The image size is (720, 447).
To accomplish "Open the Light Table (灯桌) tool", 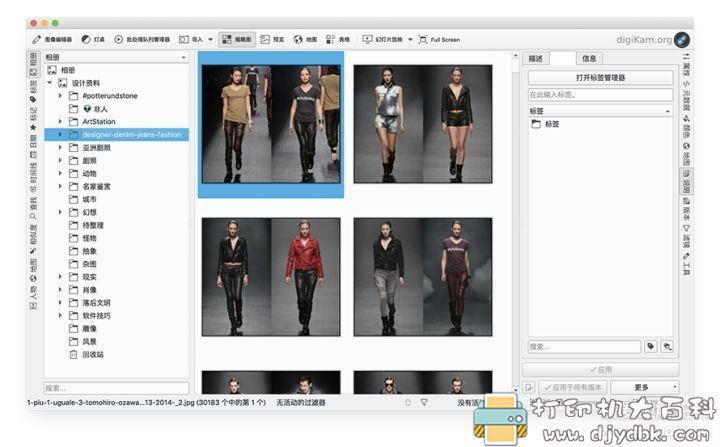I will 93,40.
